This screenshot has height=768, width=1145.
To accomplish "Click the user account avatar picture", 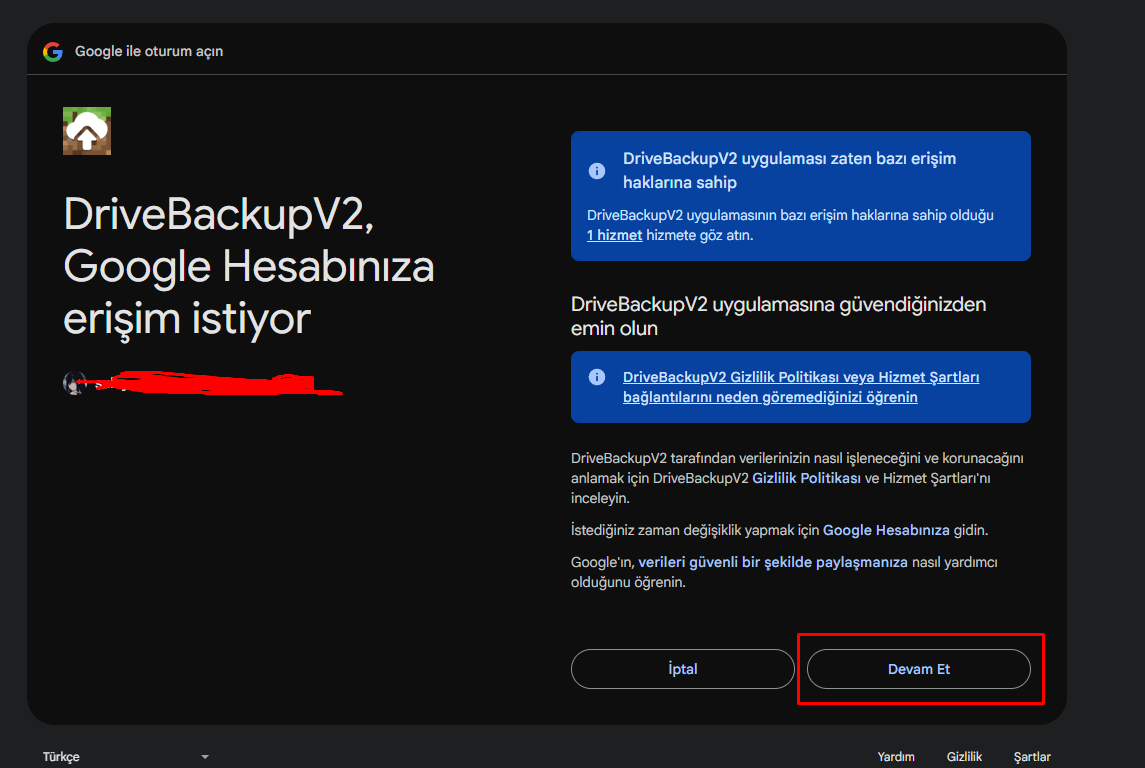I will (x=75, y=384).
